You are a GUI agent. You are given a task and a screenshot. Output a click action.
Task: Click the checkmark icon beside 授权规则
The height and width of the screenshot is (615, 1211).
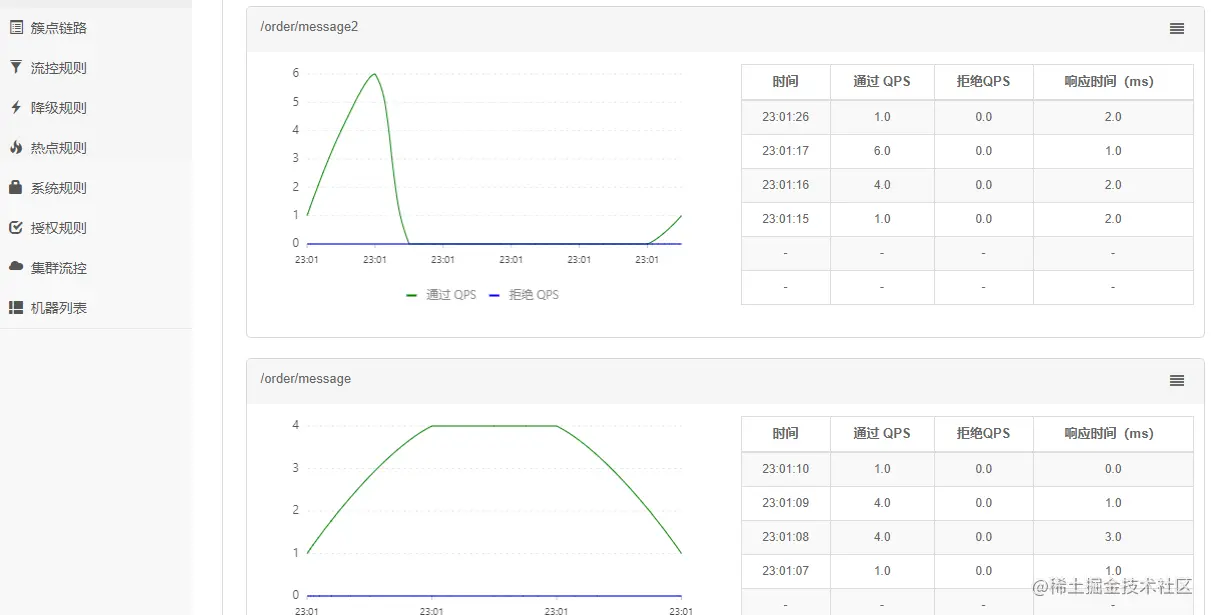click(16, 227)
